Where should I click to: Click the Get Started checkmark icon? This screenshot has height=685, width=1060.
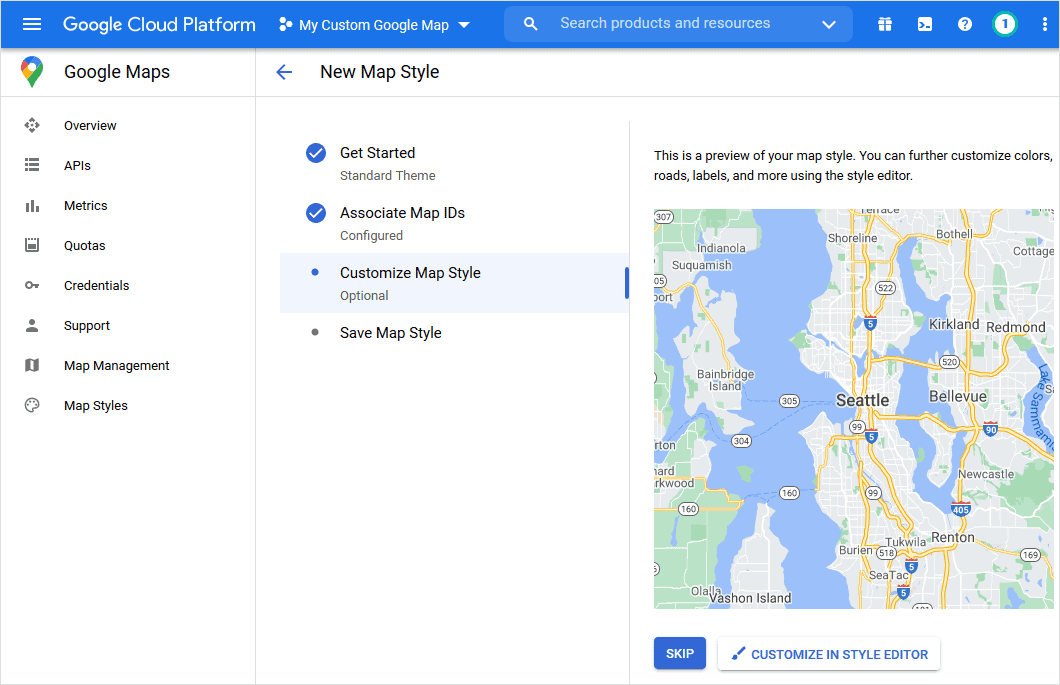[316, 153]
